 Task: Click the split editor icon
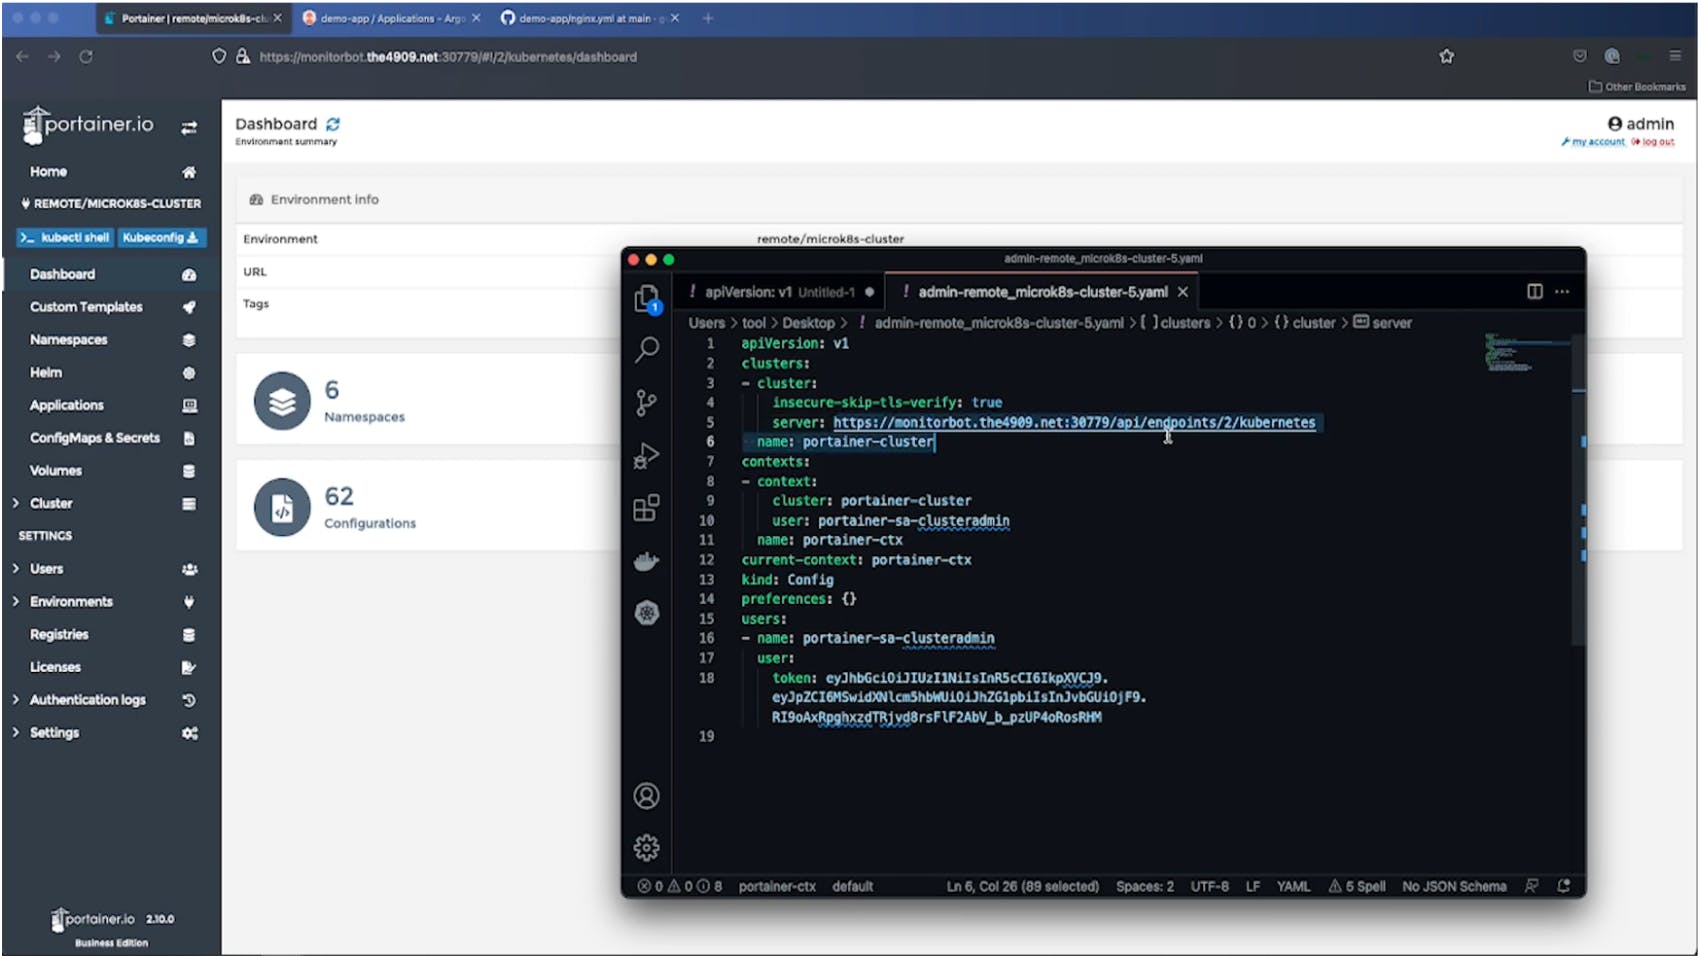coord(1535,291)
